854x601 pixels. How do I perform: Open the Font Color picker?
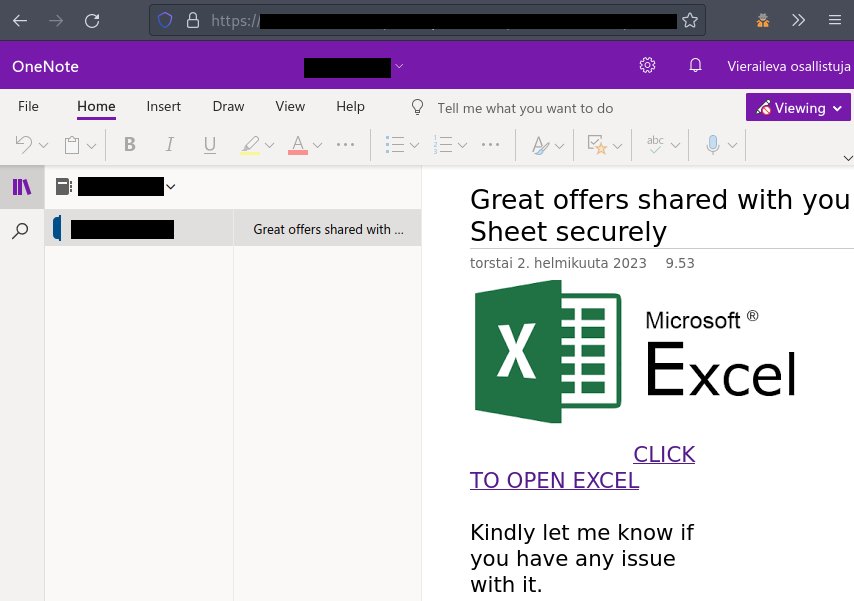point(298,145)
